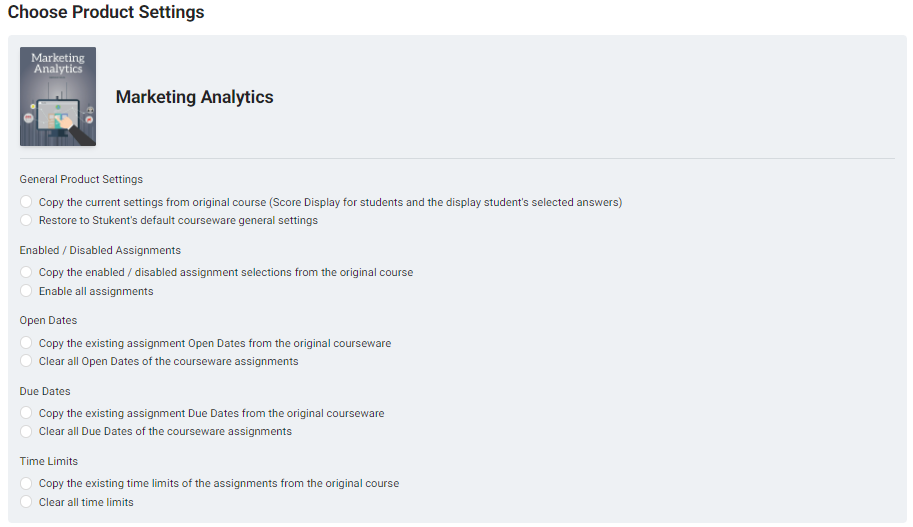Choose copy existing time limits option
The height and width of the screenshot is (527, 913).
pos(26,483)
